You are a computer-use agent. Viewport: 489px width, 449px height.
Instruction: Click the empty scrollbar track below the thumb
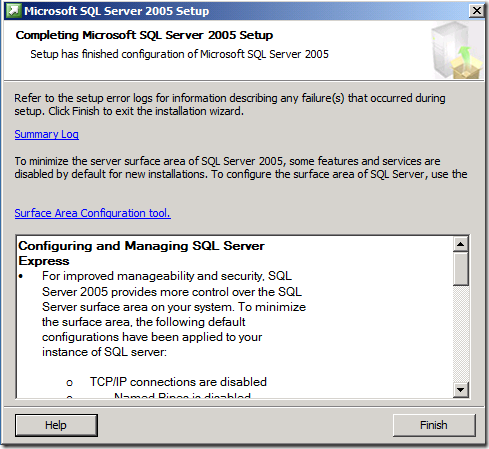(x=461, y=333)
